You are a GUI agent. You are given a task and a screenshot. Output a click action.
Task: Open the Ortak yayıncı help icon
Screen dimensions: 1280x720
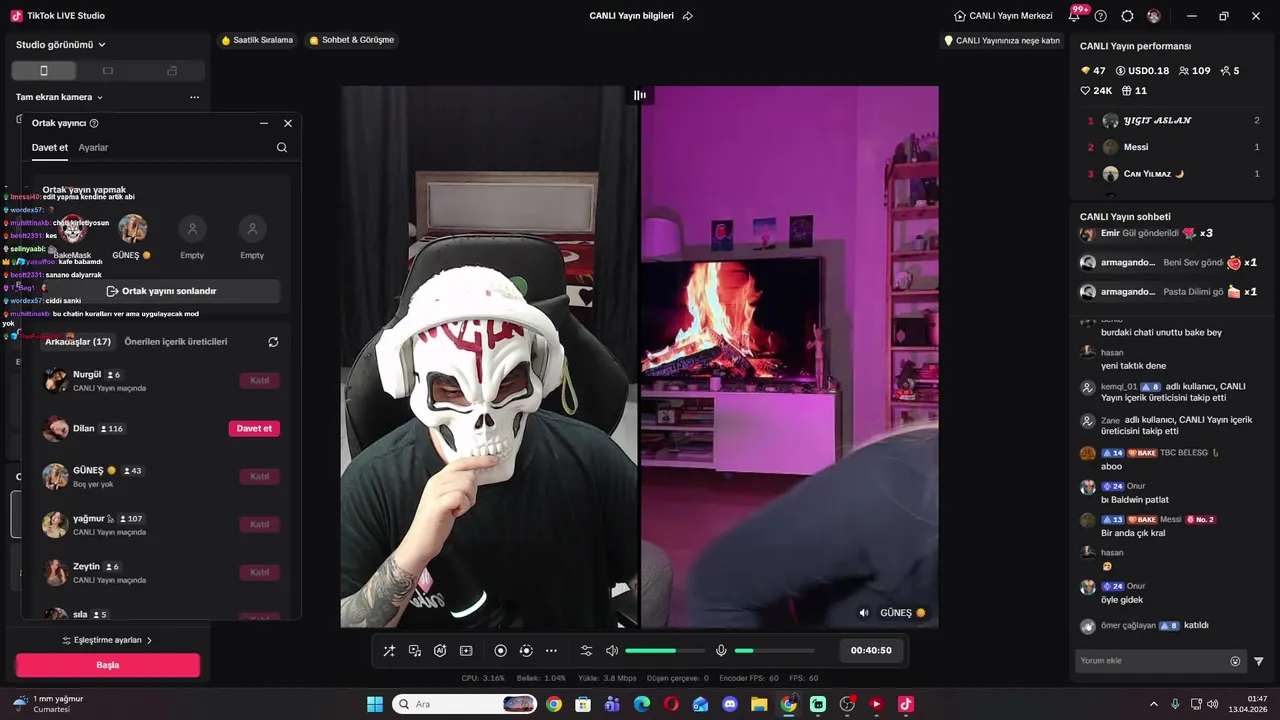point(94,123)
